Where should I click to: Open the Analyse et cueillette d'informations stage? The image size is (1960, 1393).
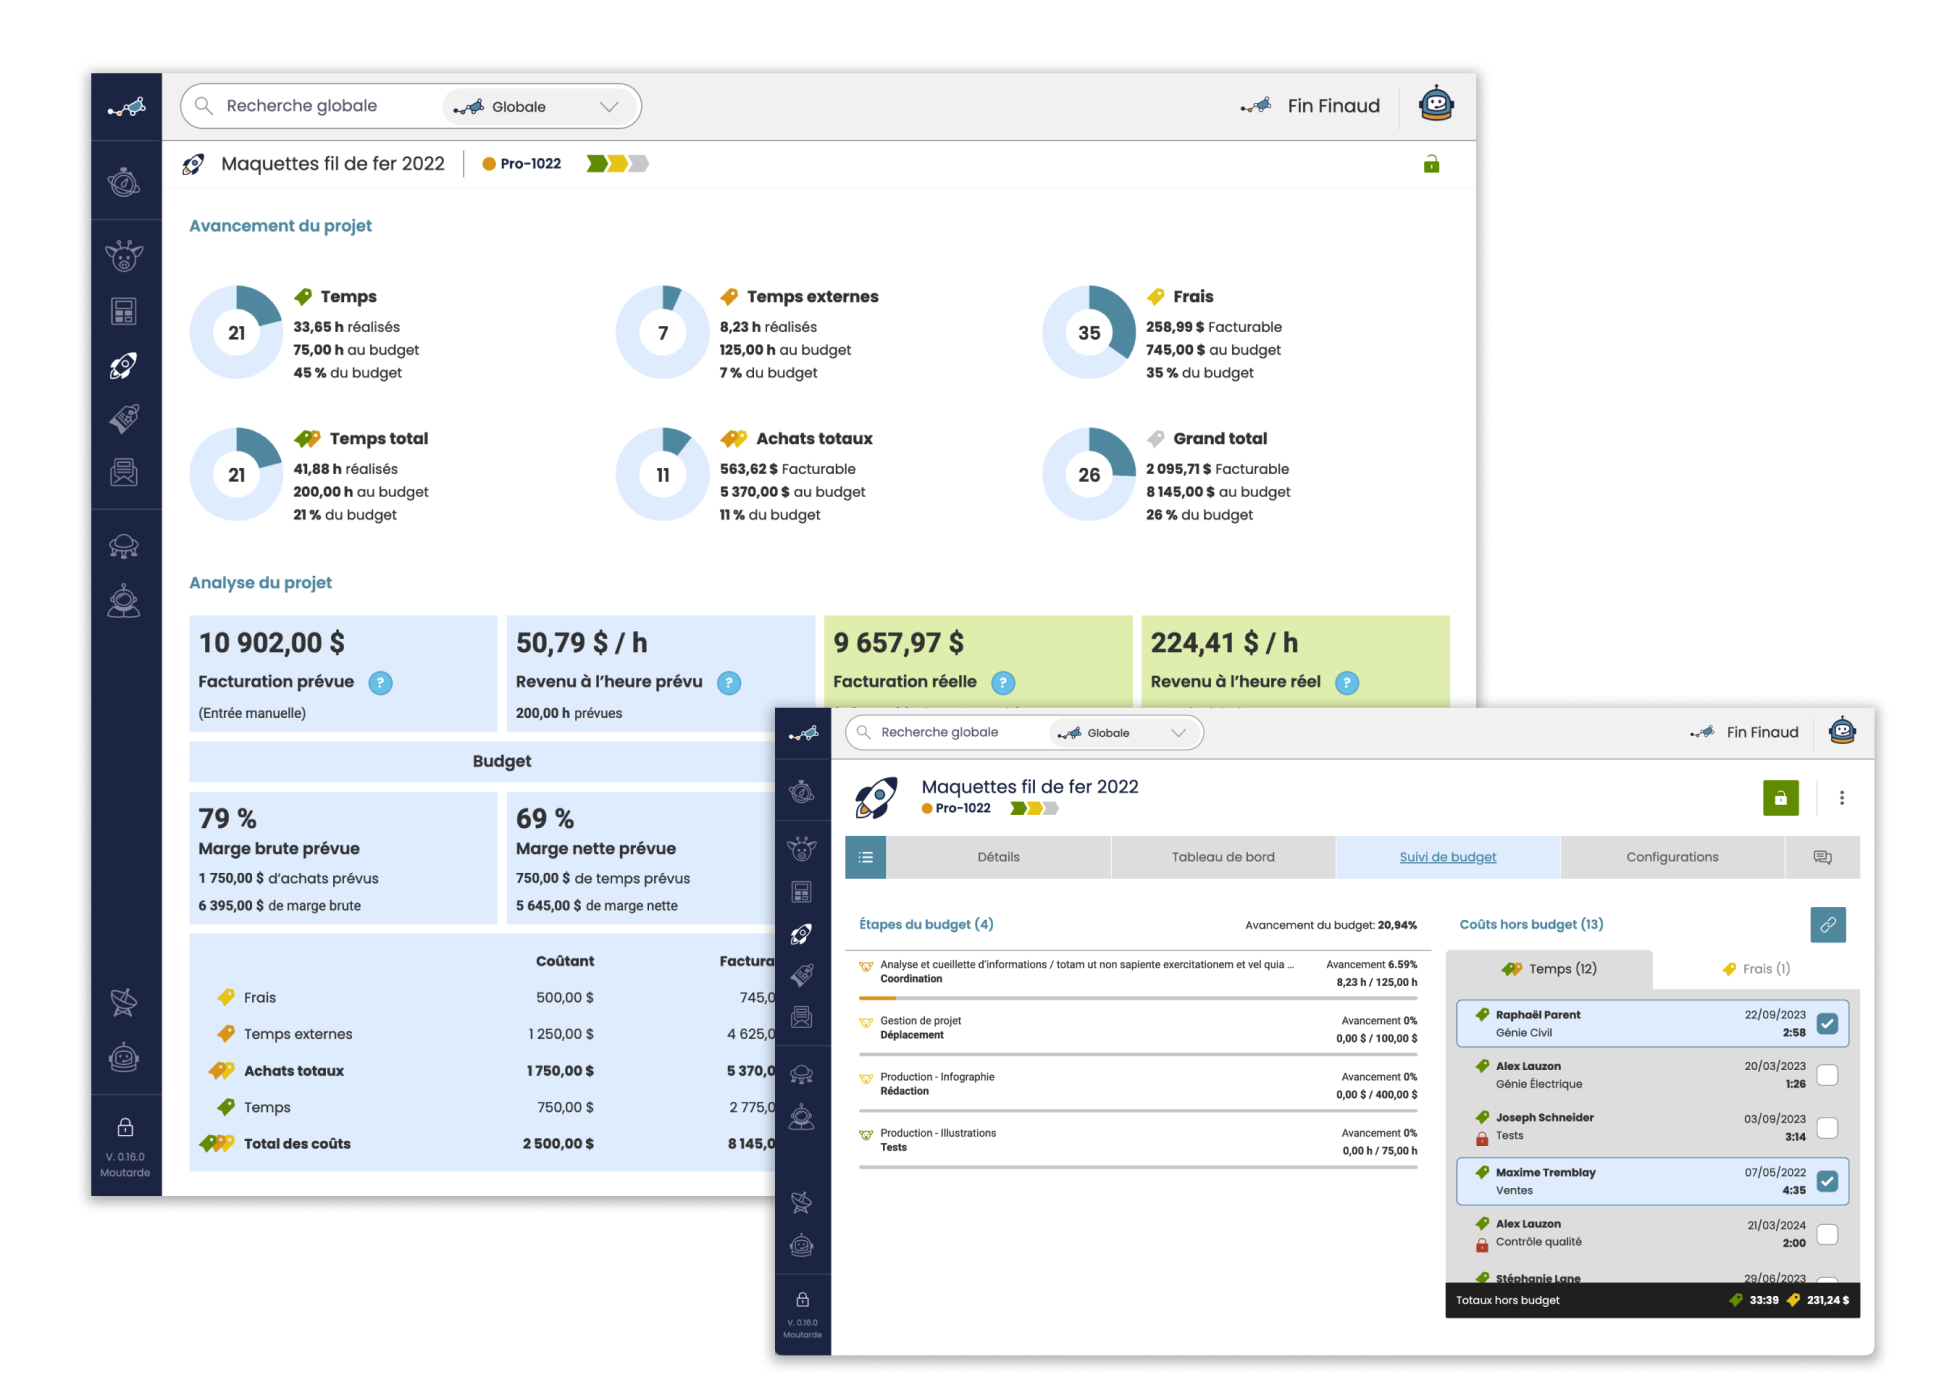pos(1137,973)
